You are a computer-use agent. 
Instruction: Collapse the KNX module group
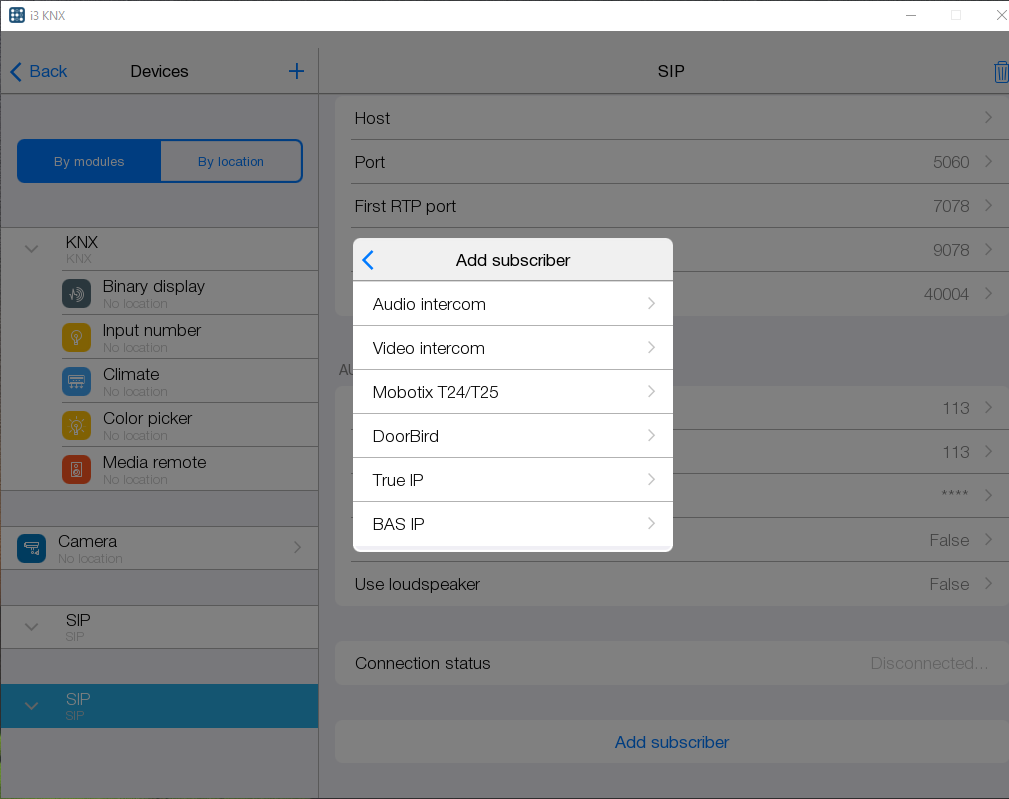tap(32, 249)
